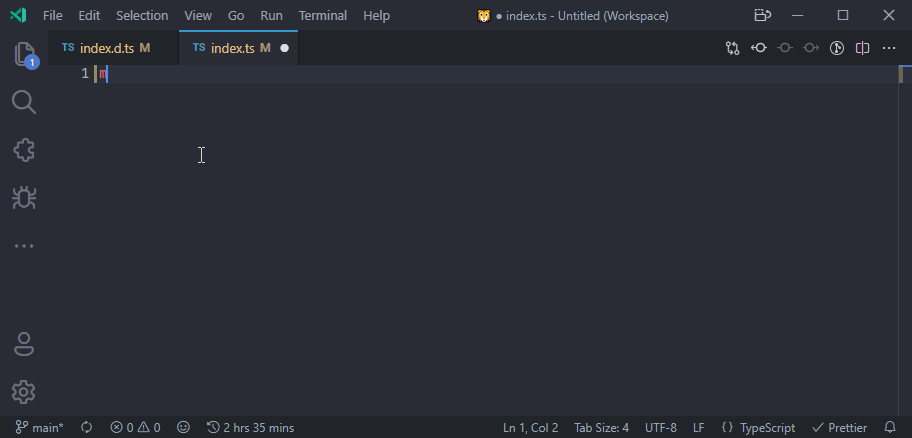Image resolution: width=912 pixels, height=438 pixels.
Task: Open the File menu
Action: pos(52,16)
